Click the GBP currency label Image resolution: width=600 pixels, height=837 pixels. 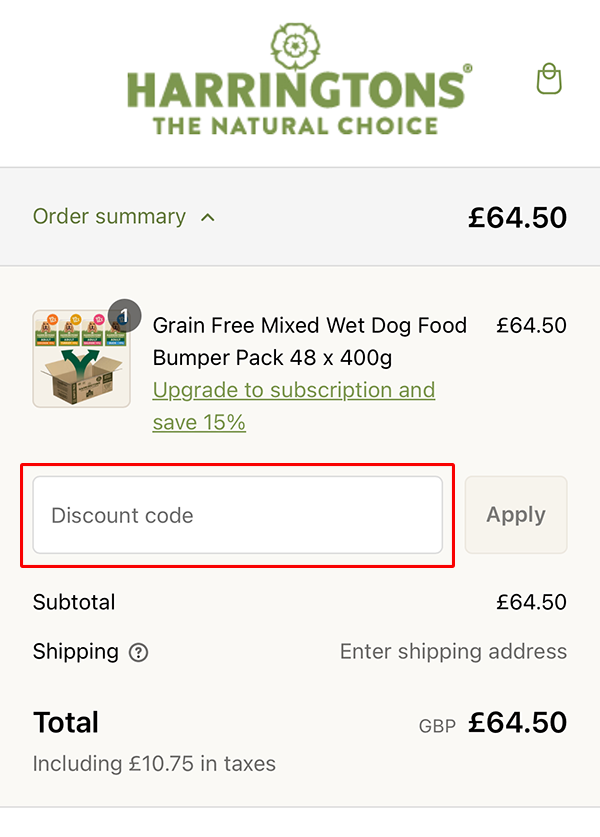point(437,726)
